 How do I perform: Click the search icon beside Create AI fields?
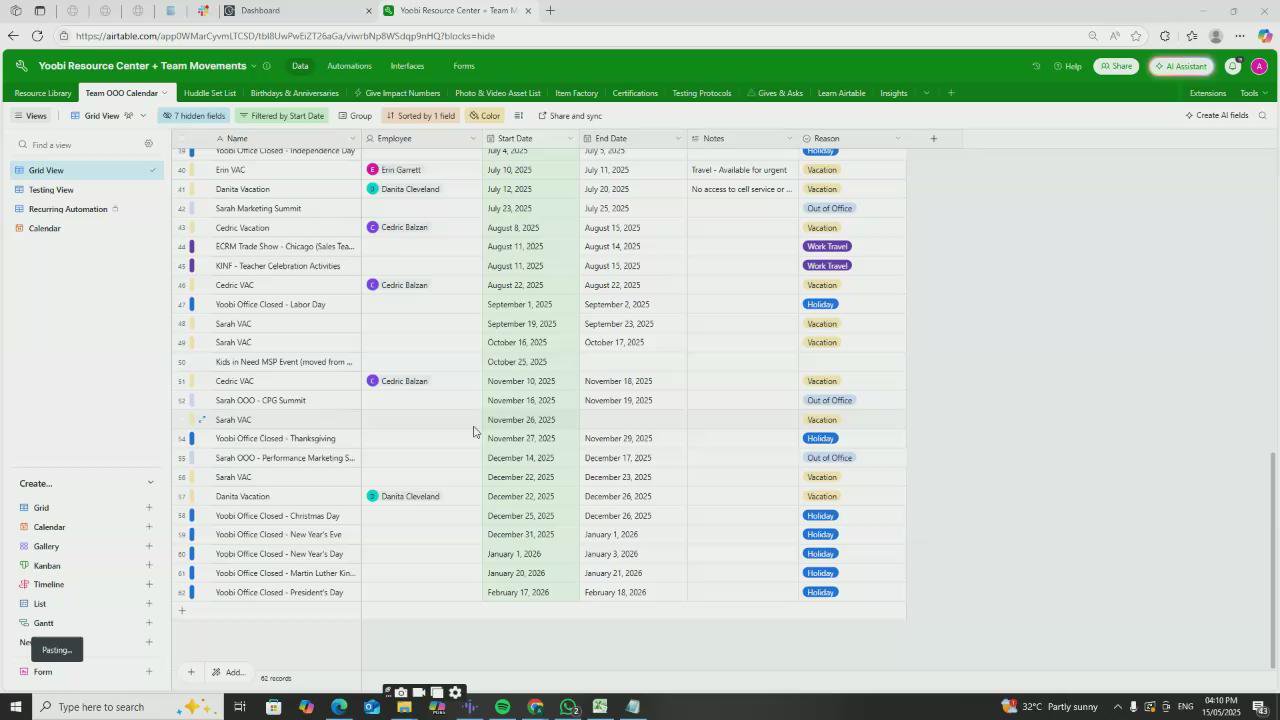[1262, 116]
